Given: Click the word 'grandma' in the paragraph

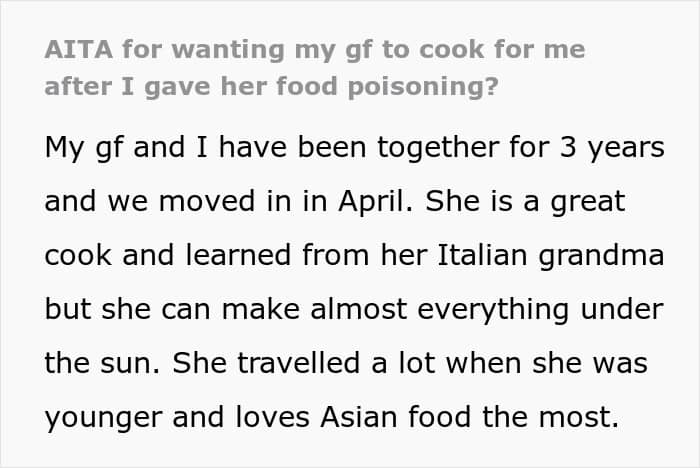Looking at the screenshot, I should tap(601, 256).
